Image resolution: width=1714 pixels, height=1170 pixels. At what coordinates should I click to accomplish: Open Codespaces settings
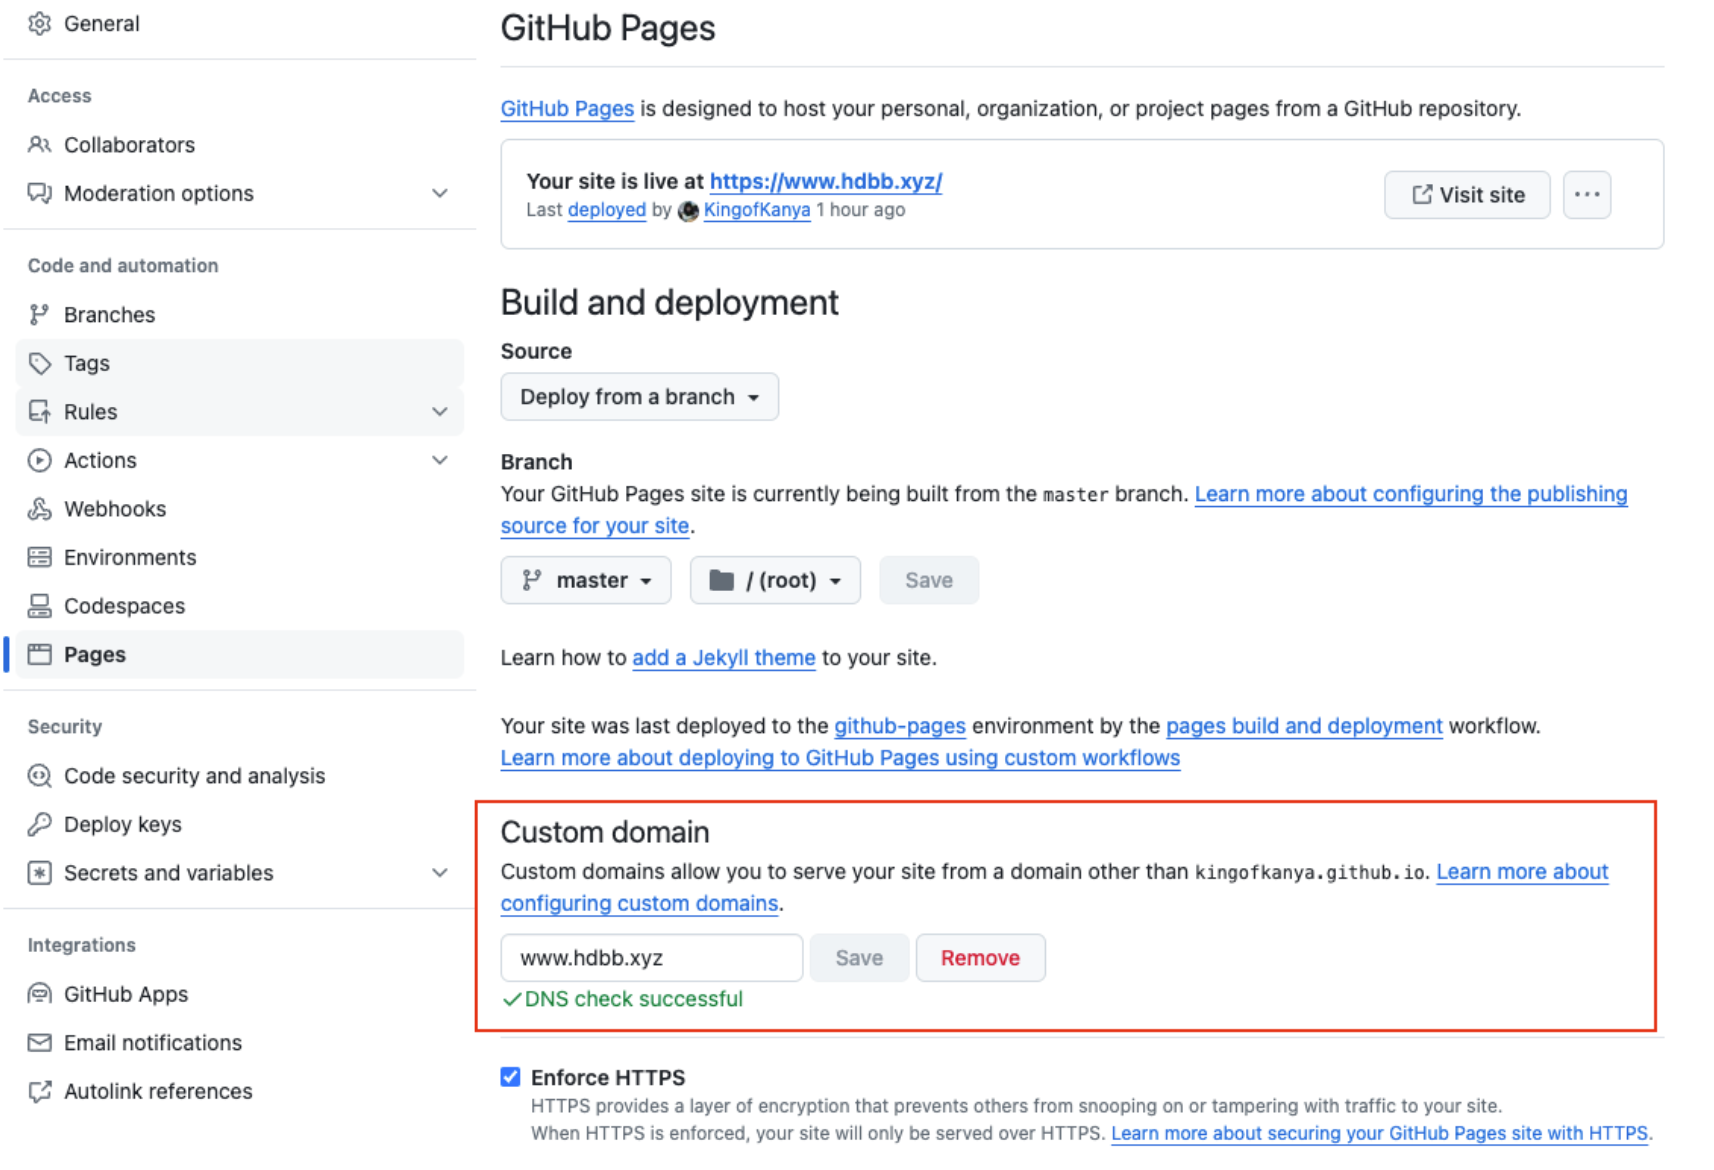pyautogui.click(x=239, y=605)
